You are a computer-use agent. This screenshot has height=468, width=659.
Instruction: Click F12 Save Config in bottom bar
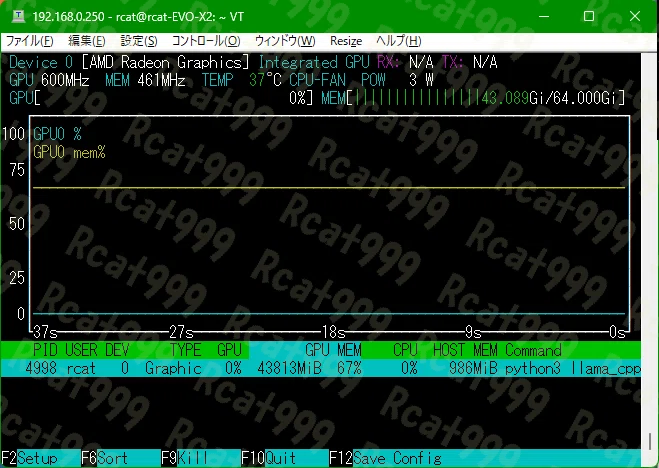pos(385,458)
